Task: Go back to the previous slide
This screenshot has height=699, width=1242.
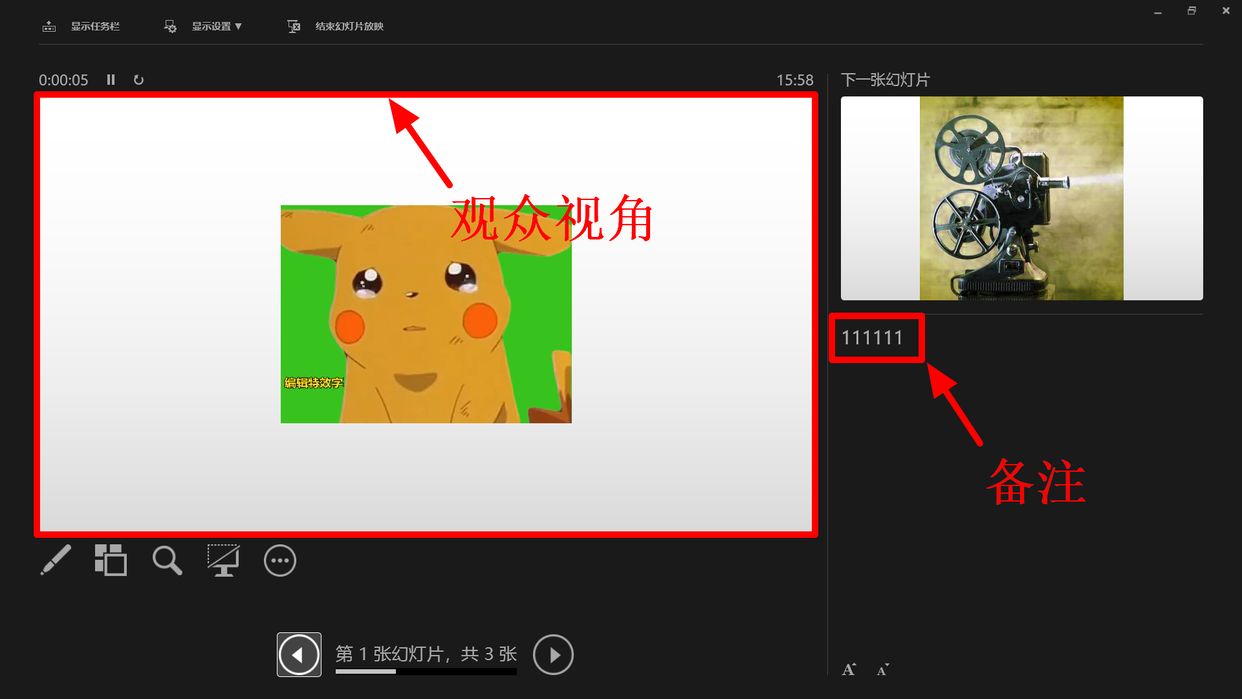Action: (x=298, y=654)
